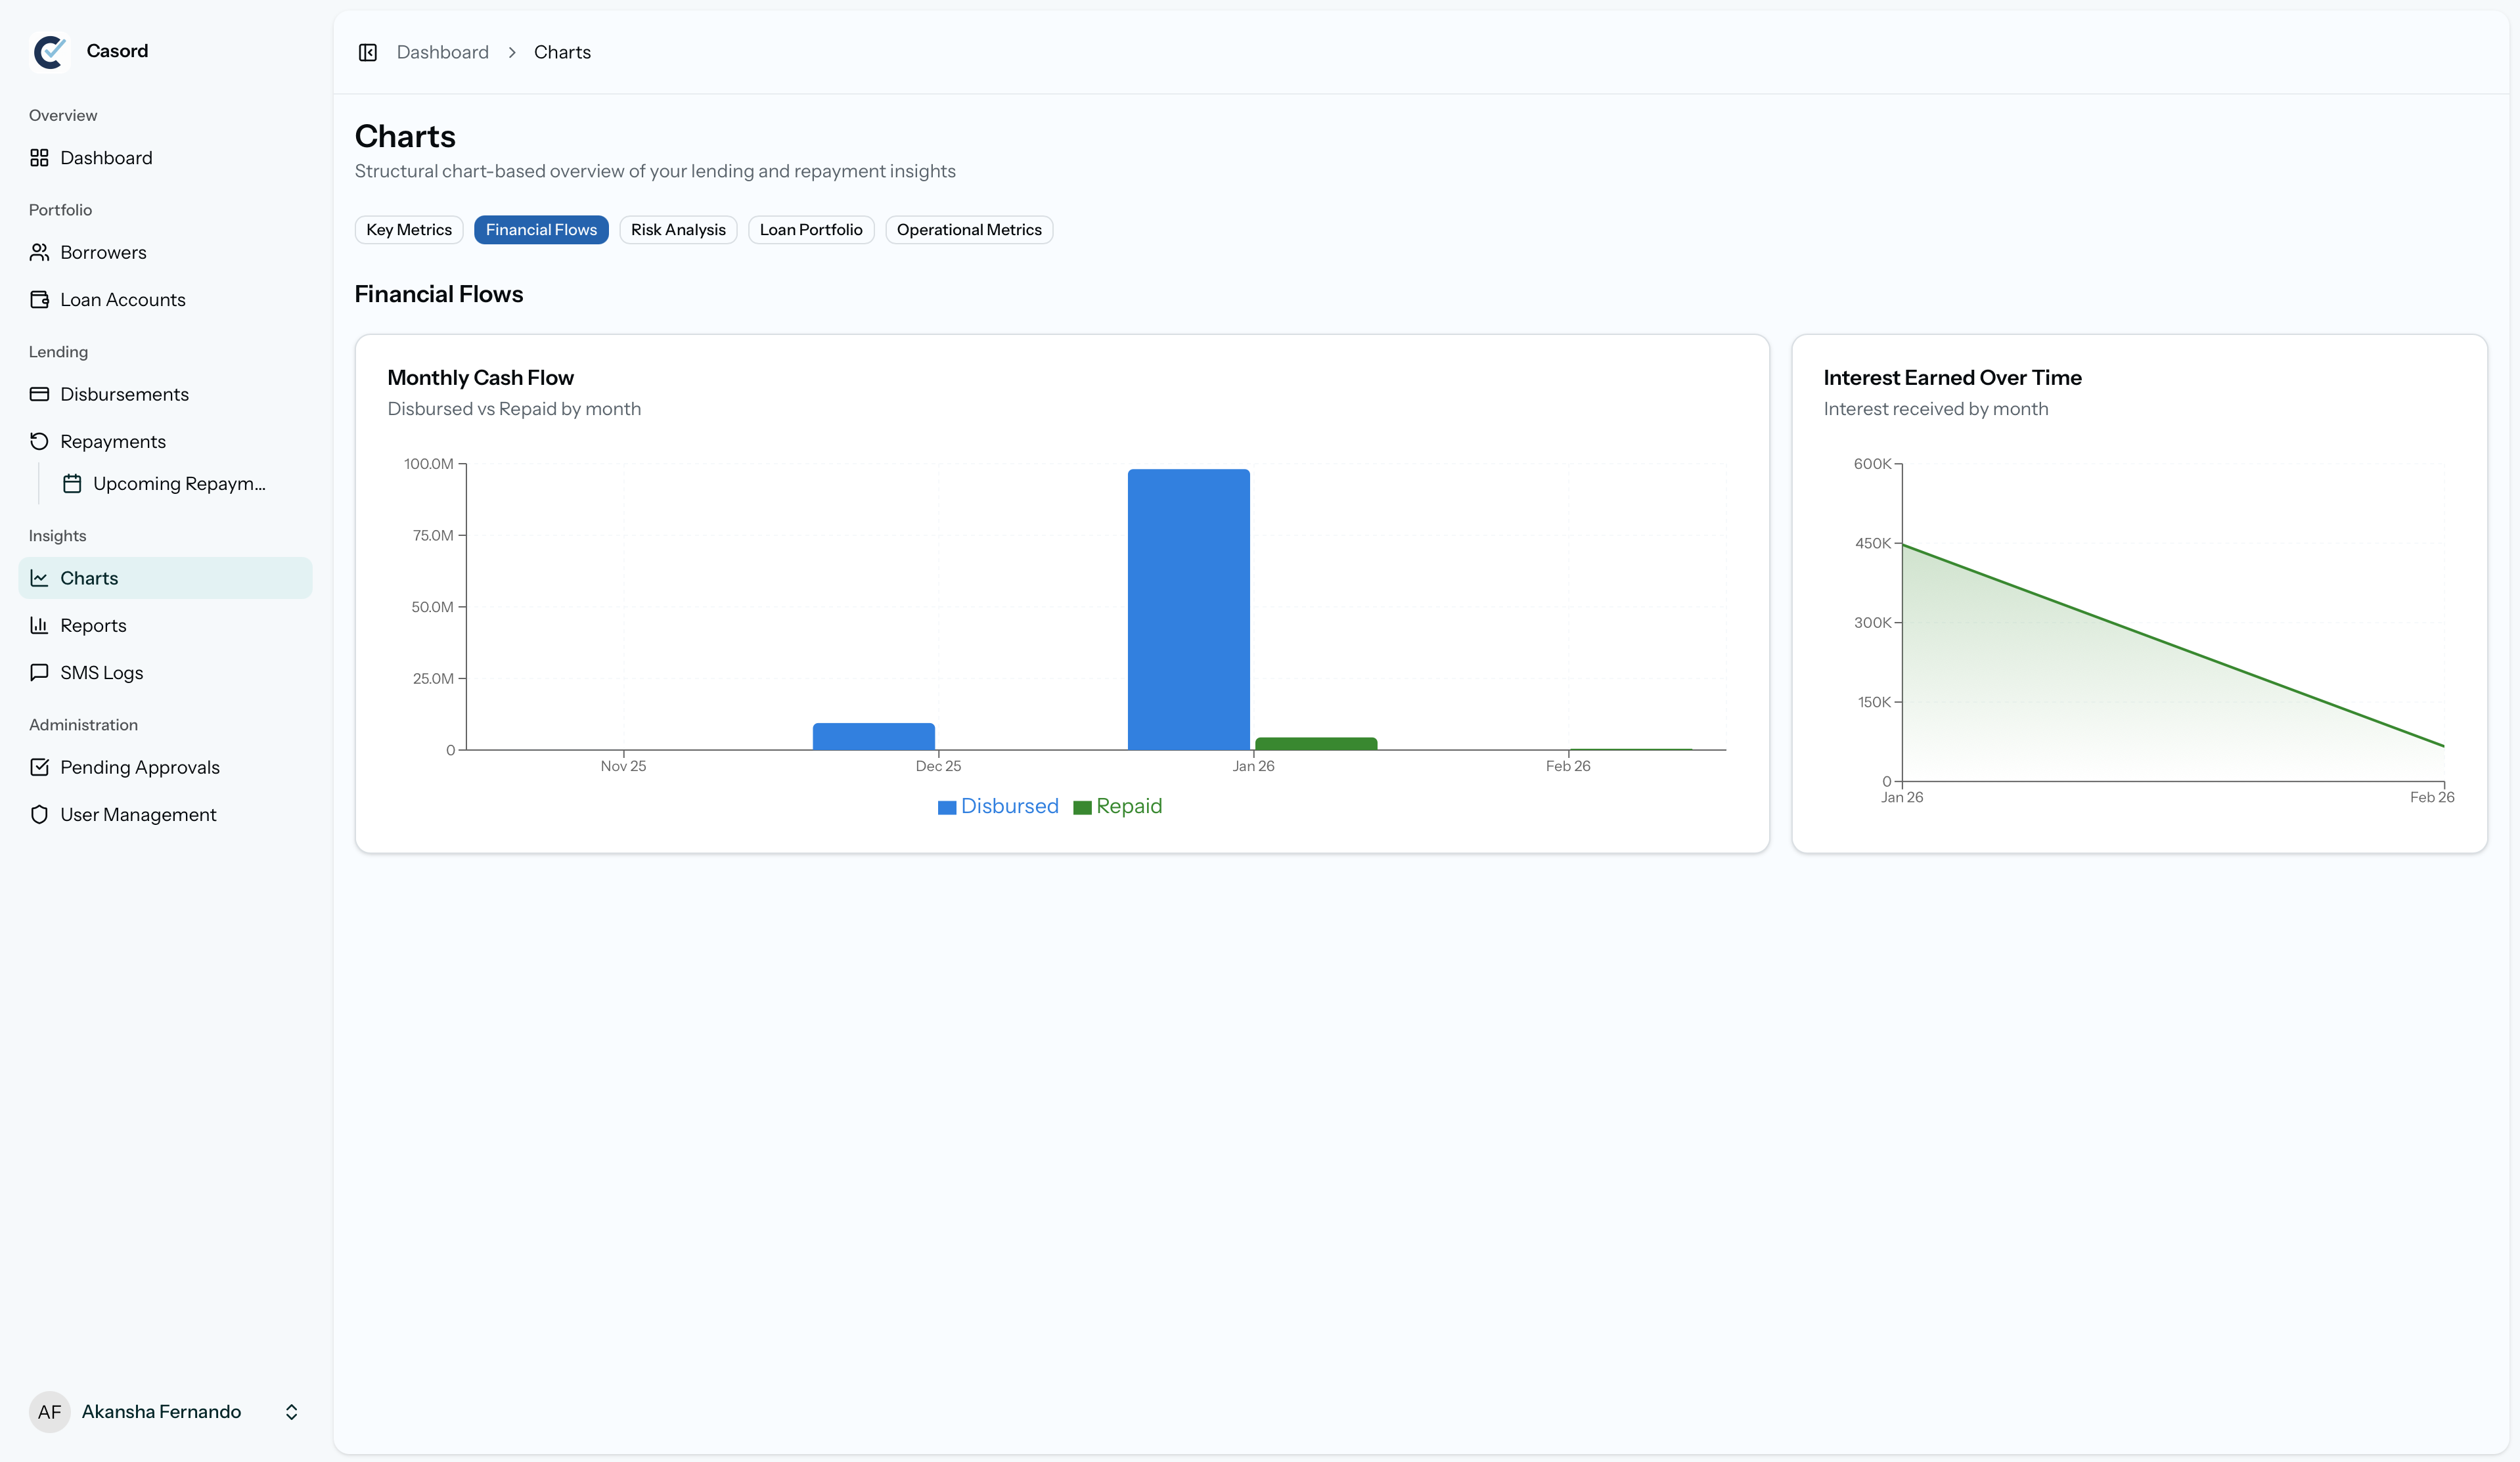Open Dashboard via its grid icon
The height and width of the screenshot is (1462, 2520).
pyautogui.click(x=39, y=158)
